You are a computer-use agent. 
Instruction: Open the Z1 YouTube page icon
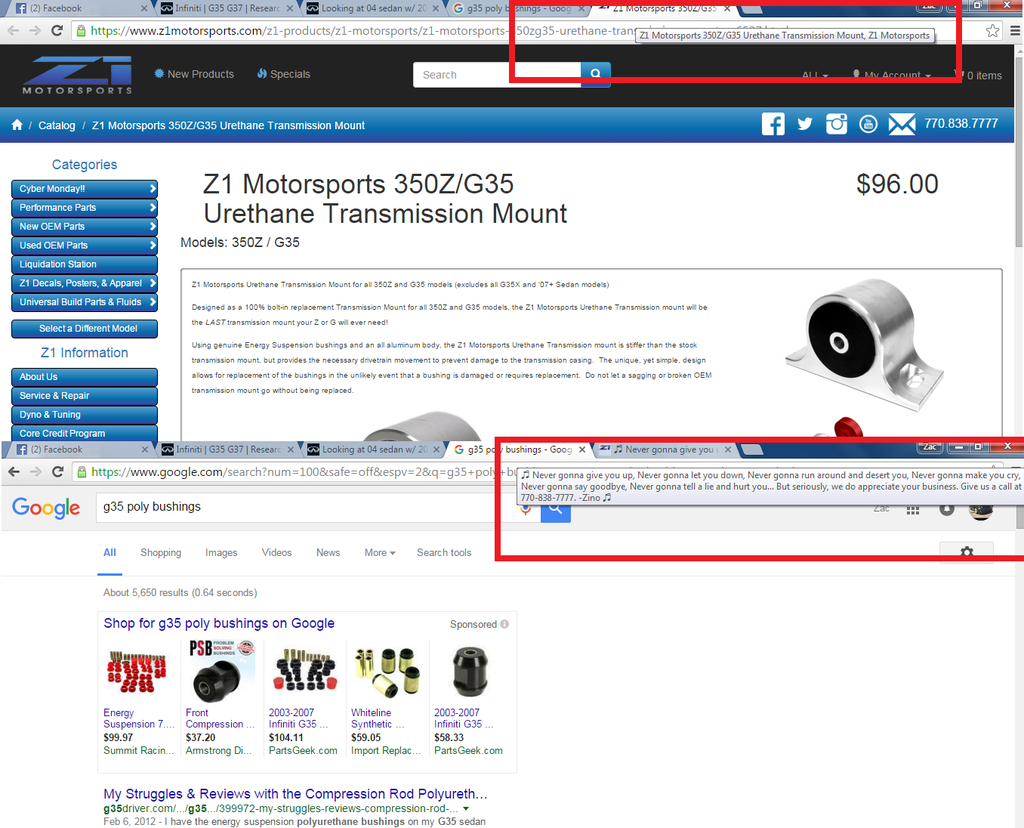click(x=868, y=124)
